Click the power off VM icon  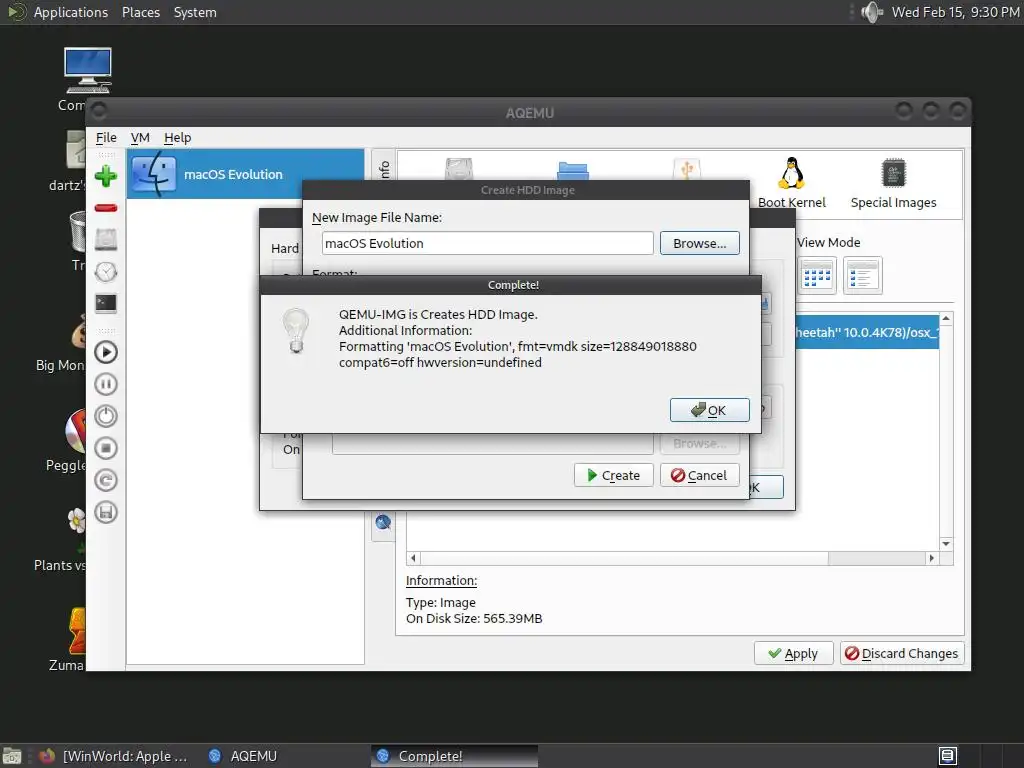pos(106,416)
